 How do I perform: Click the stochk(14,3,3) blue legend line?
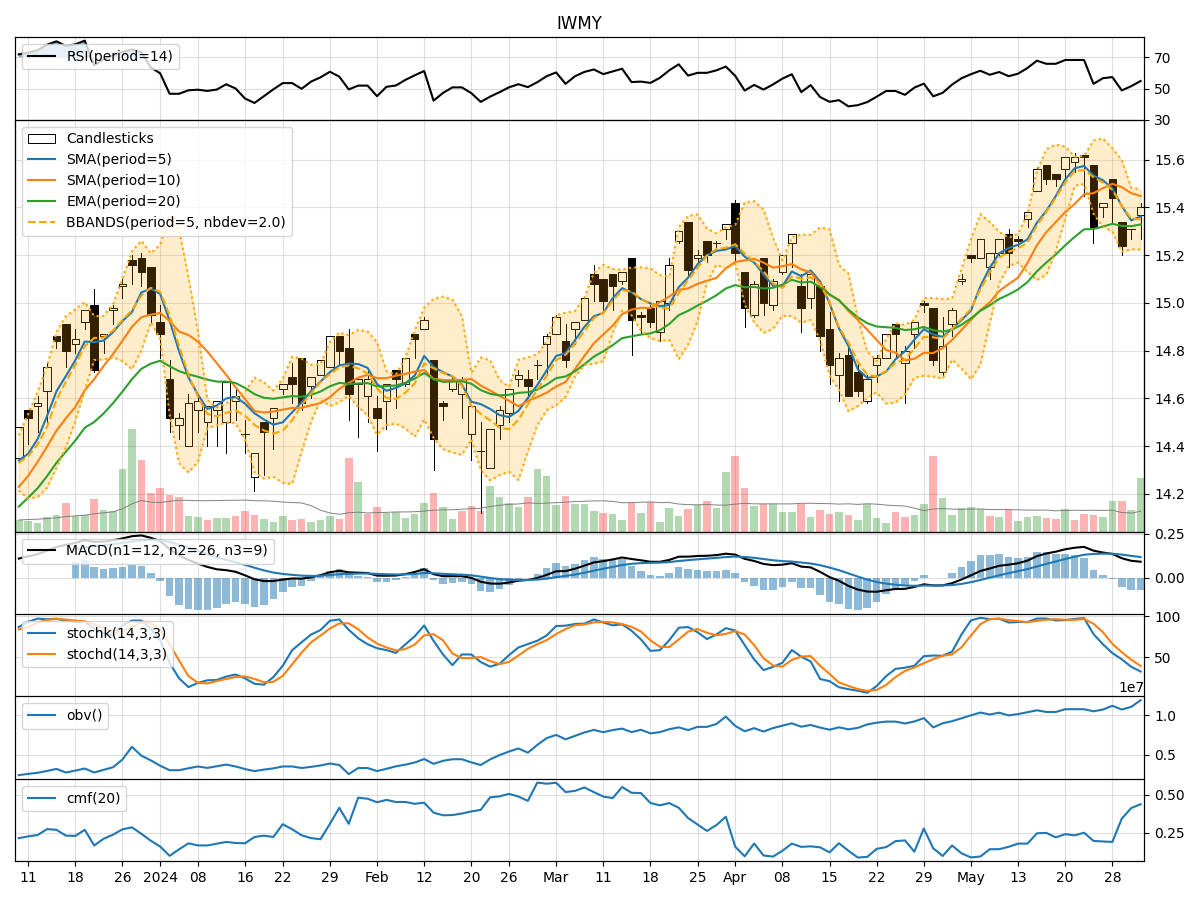tap(42, 634)
